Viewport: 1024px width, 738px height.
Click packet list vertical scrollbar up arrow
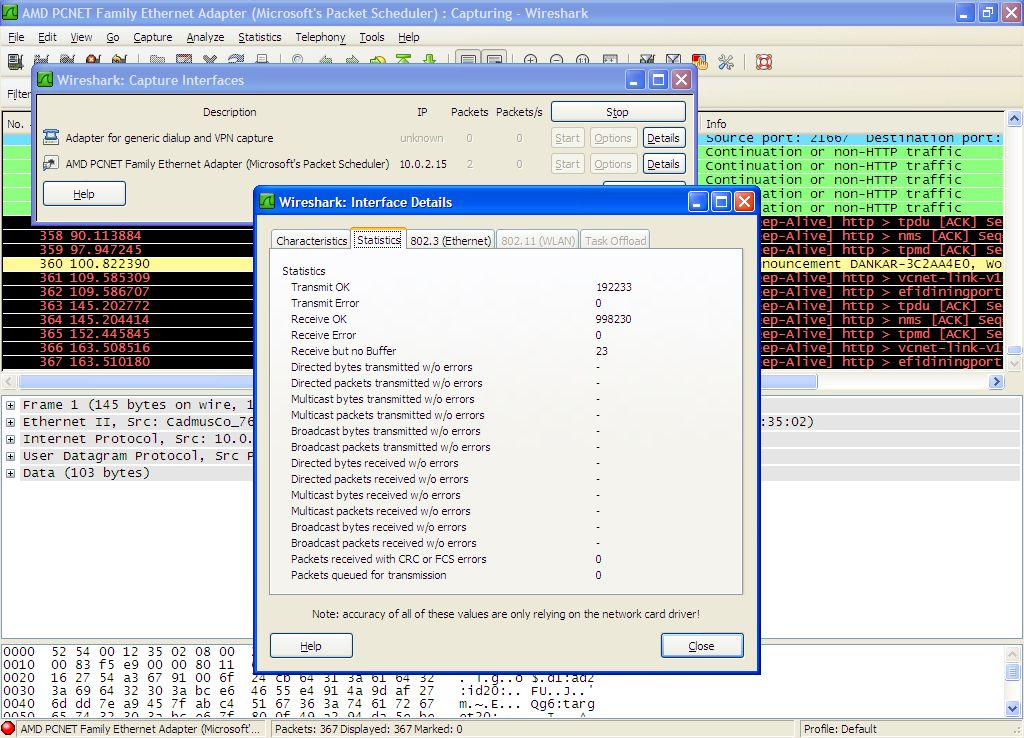click(x=1014, y=118)
